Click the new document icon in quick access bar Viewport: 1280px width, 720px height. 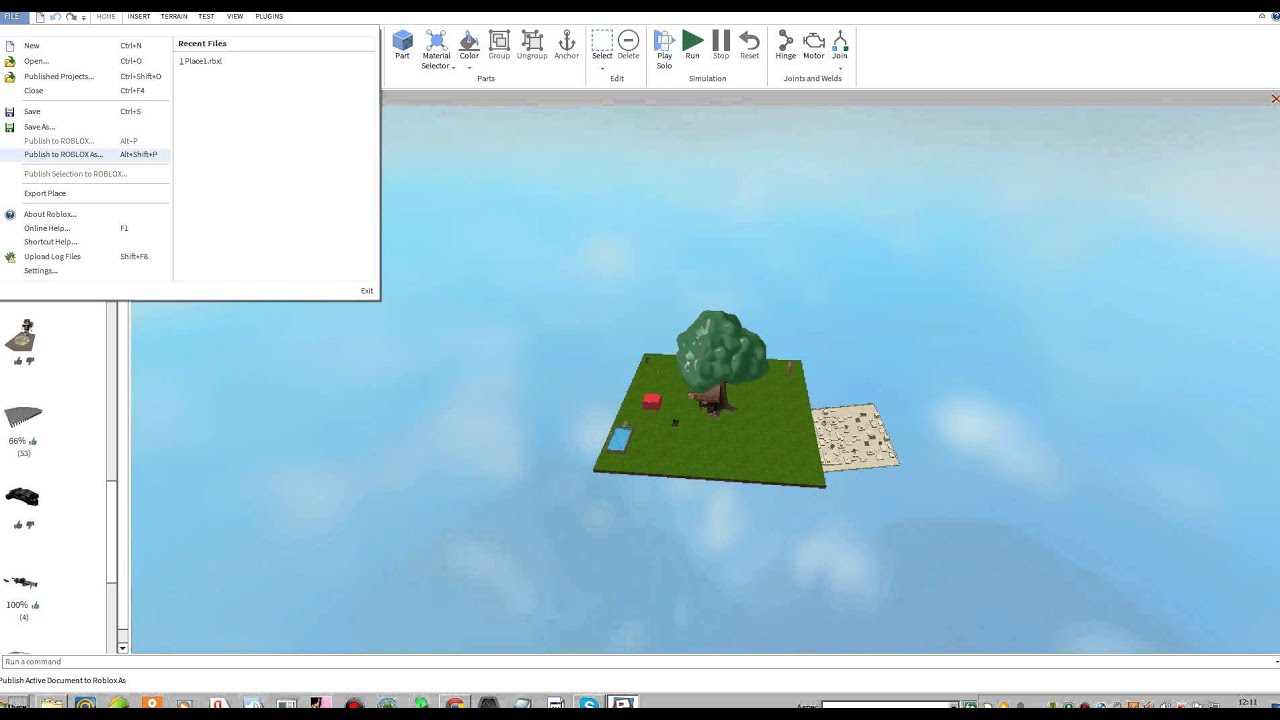tap(40, 17)
